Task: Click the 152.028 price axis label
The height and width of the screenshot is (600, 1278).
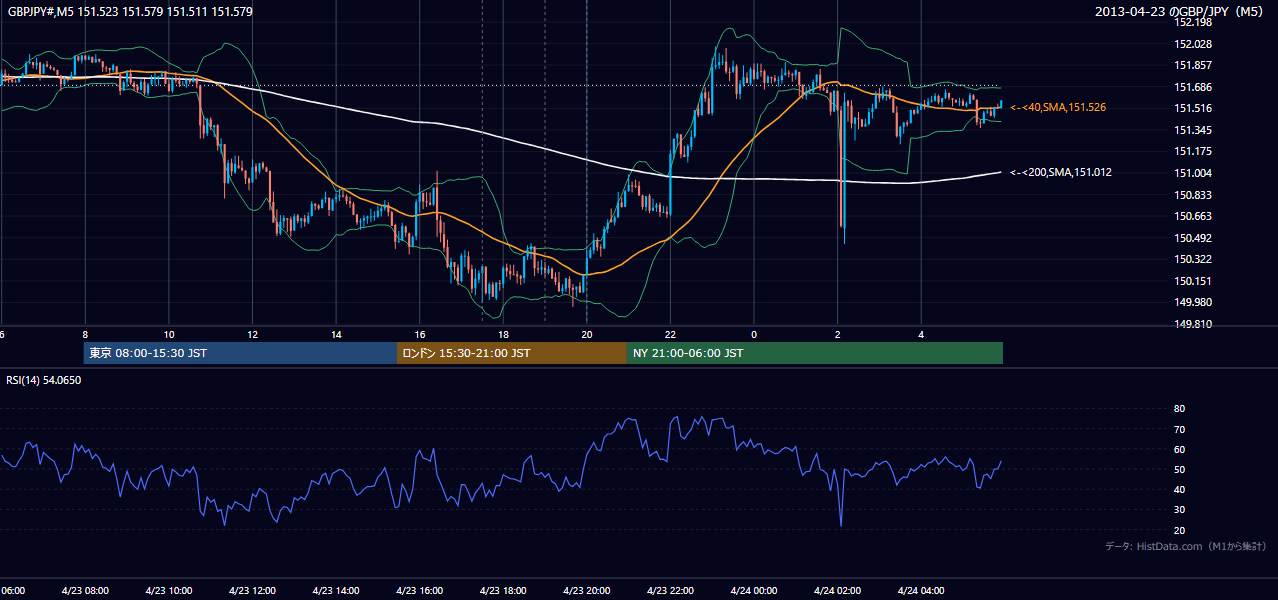Action: click(1193, 44)
